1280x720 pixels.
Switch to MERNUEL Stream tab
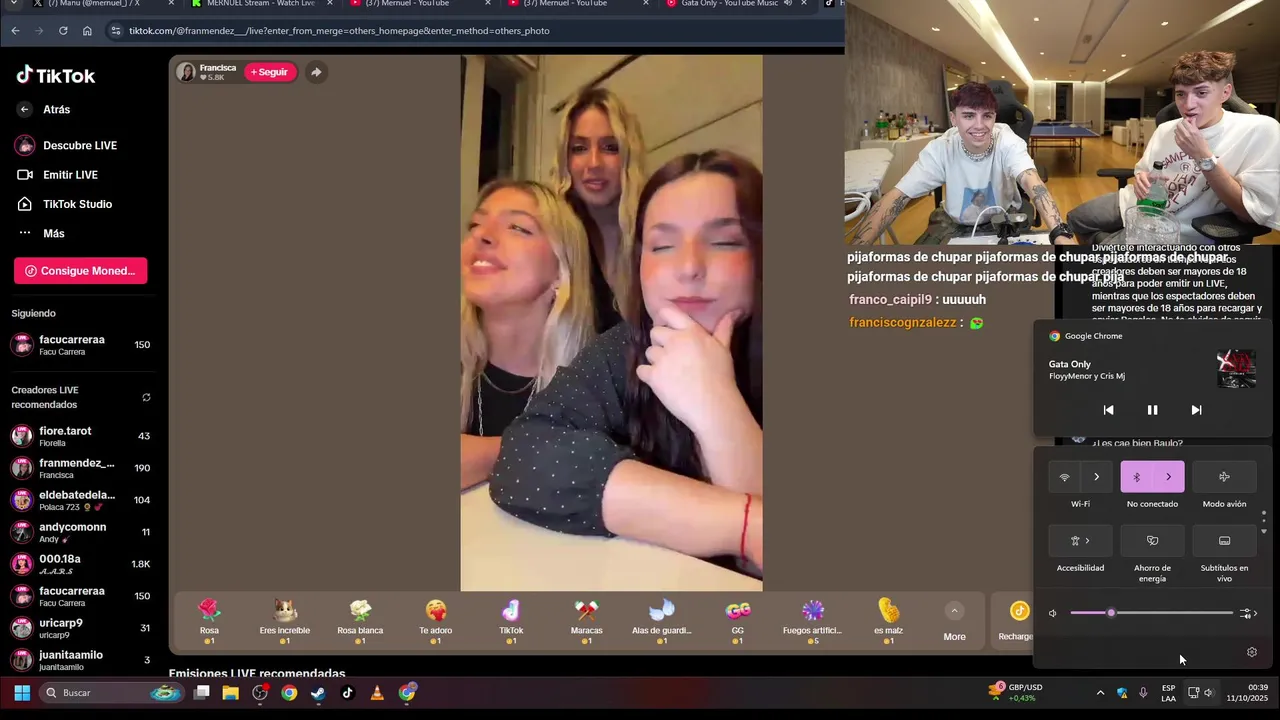coord(260,4)
